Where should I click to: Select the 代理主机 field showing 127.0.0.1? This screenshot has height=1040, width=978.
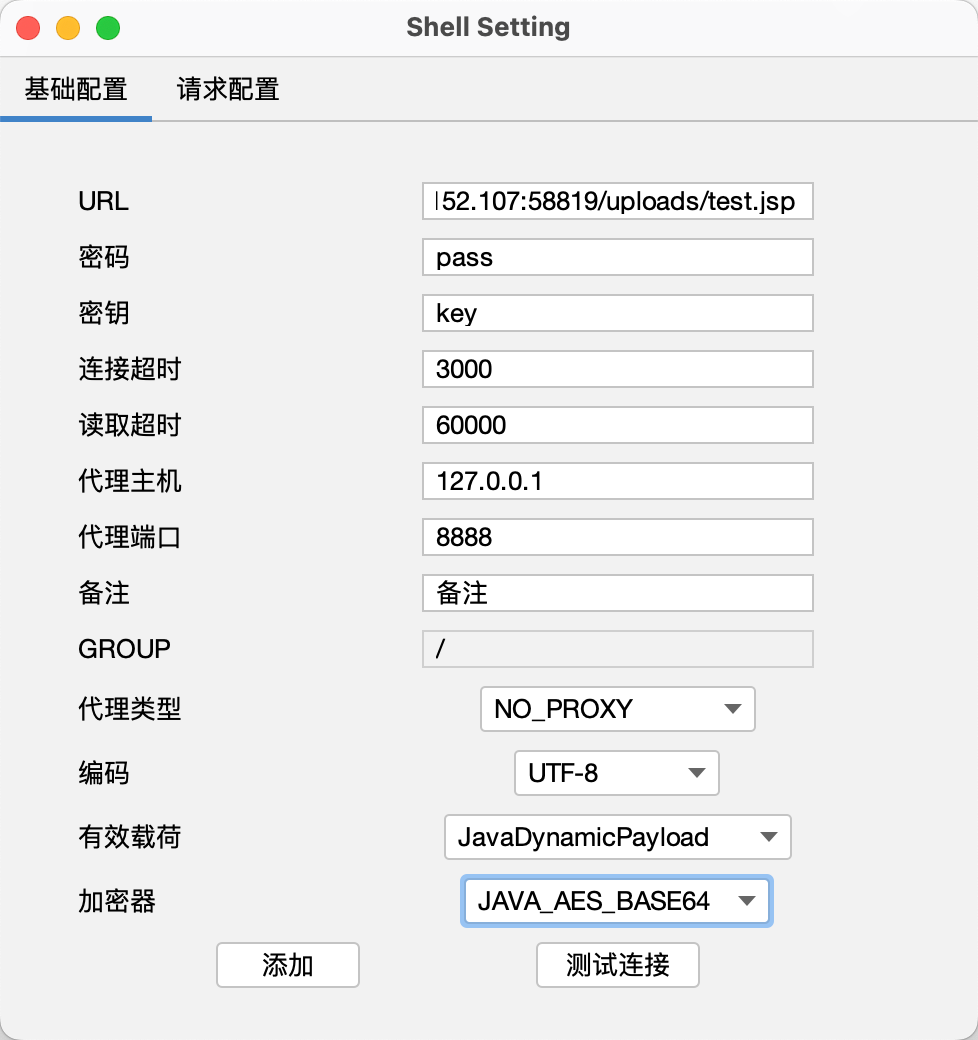click(617, 481)
